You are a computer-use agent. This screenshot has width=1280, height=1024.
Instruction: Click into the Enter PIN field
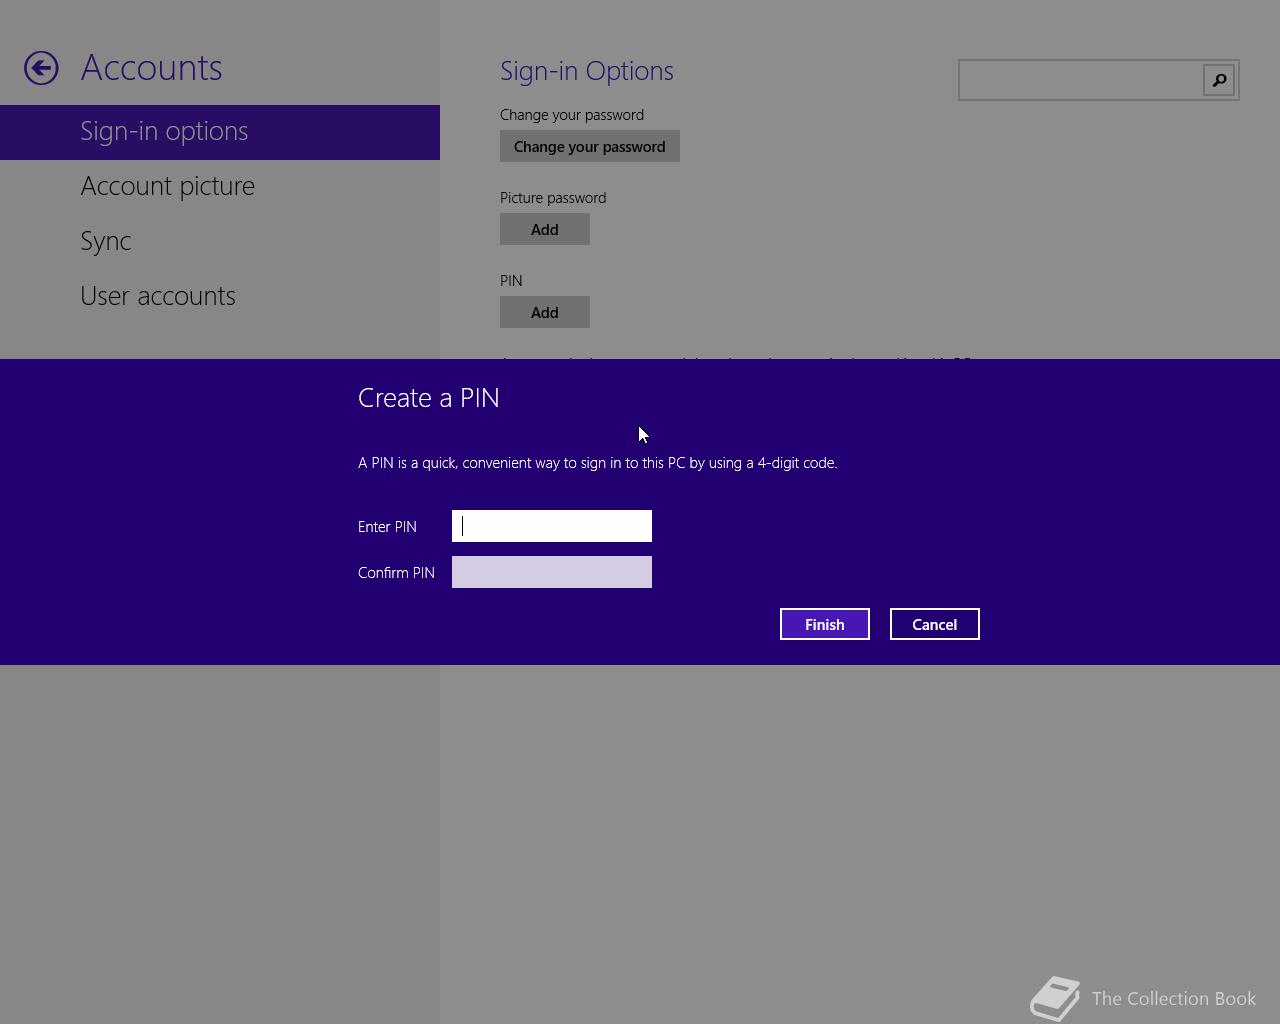coord(552,526)
